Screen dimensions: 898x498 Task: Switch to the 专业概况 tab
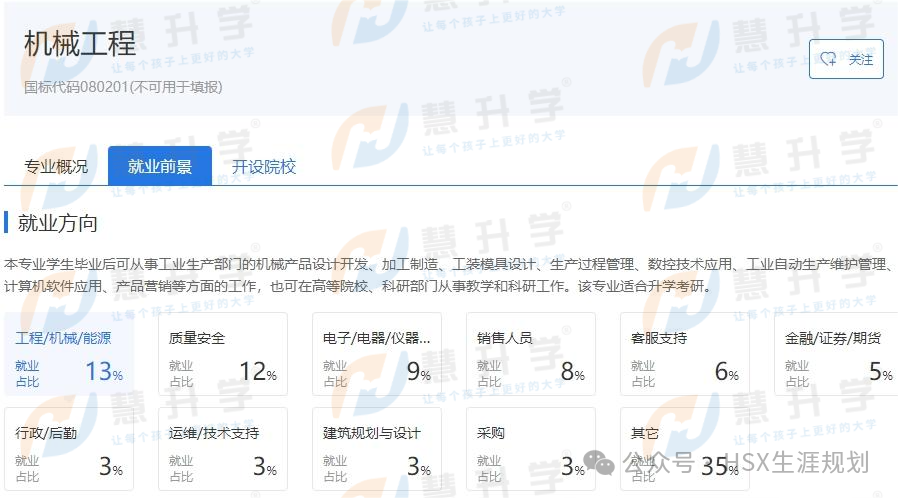pos(56,167)
